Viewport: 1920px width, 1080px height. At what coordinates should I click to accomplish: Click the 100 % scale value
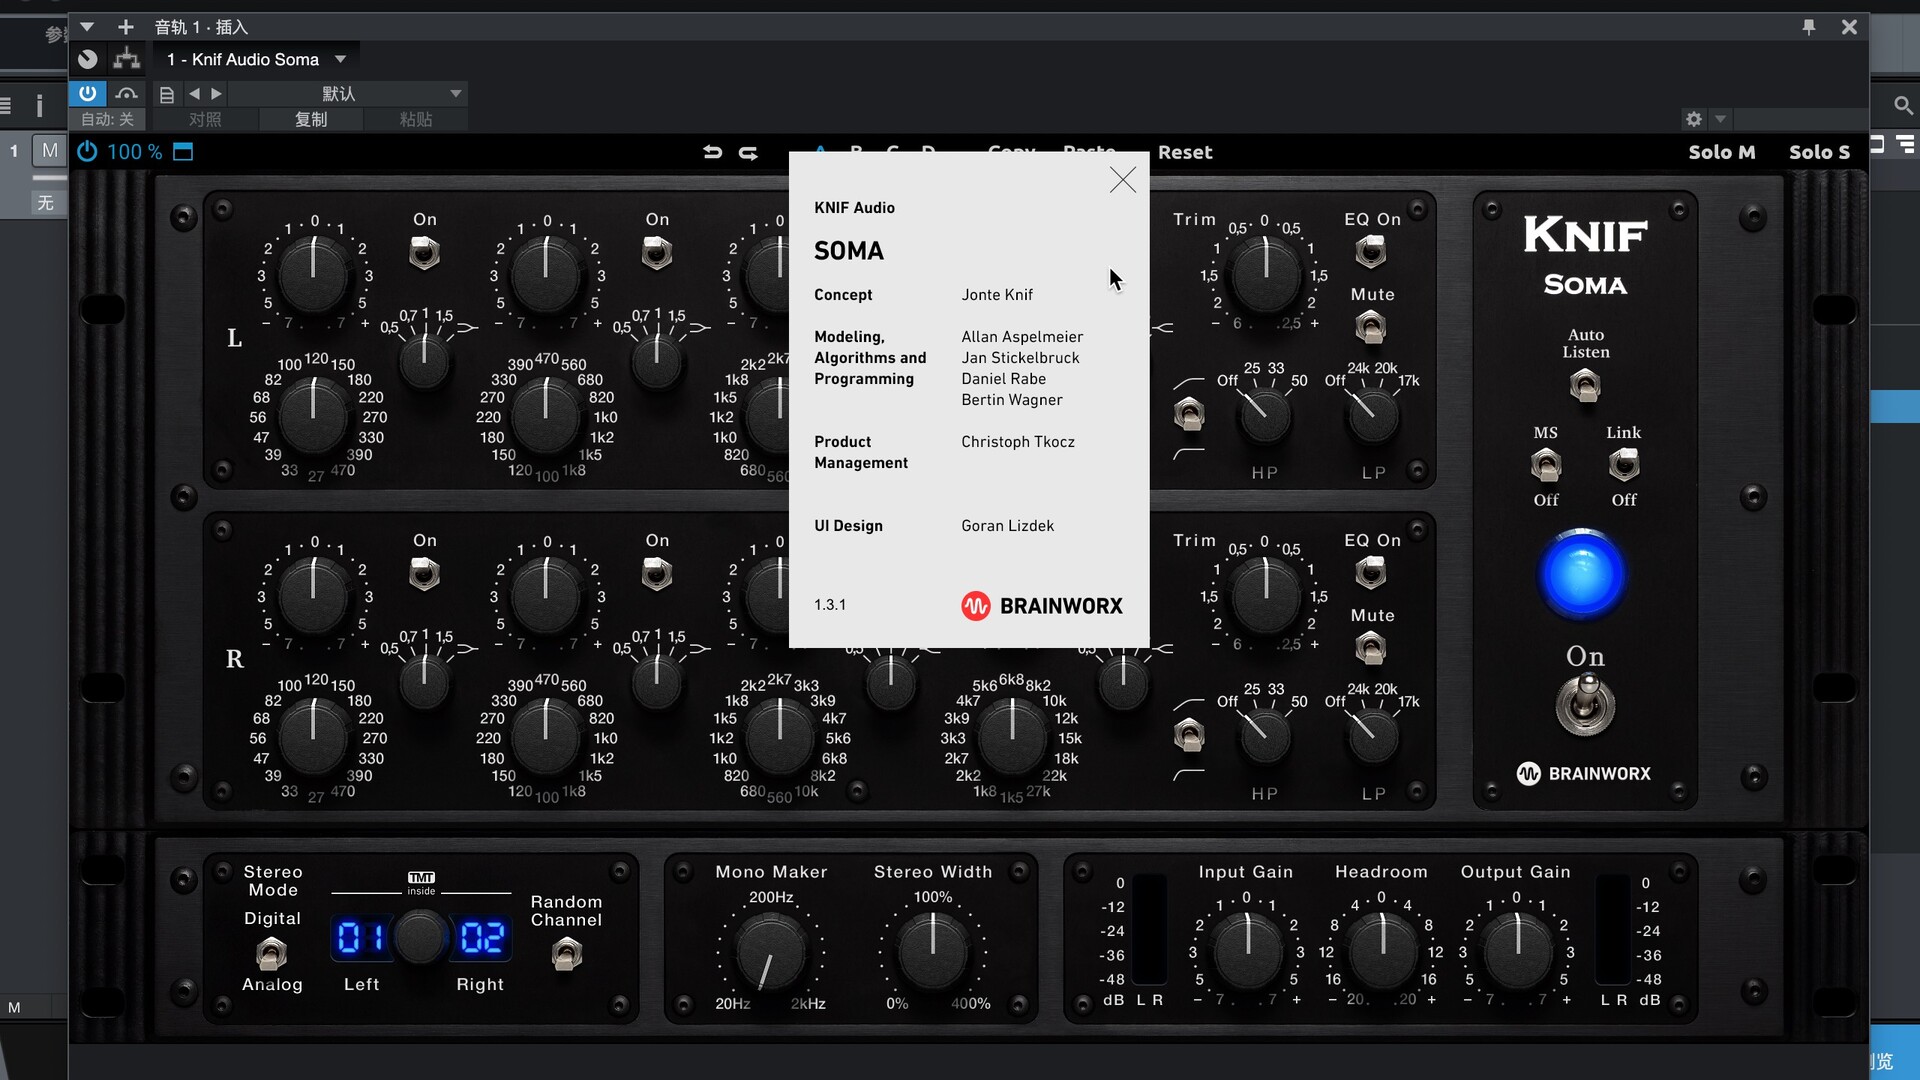click(134, 152)
